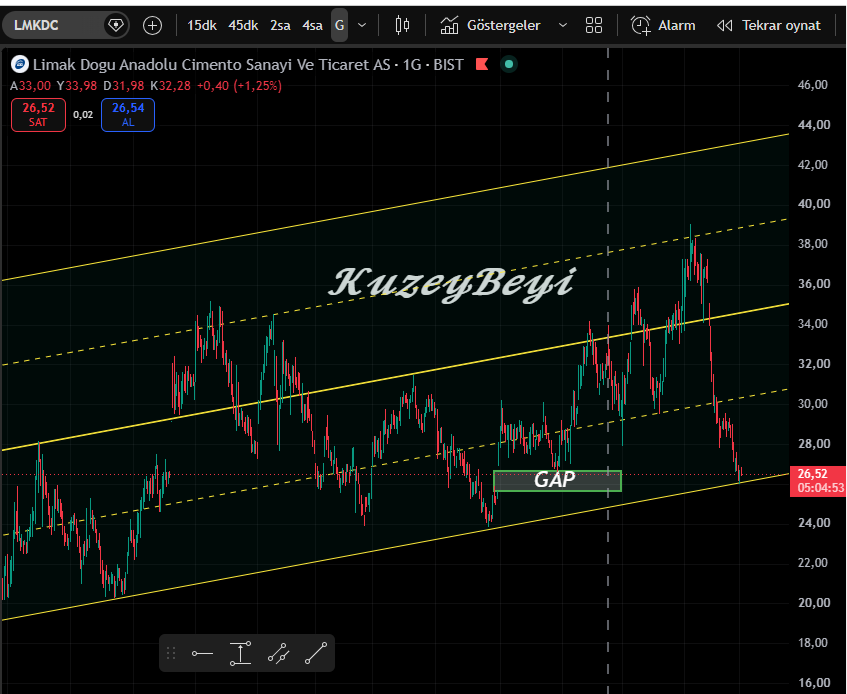
Task: Click the 20,00 price axis label
Action: 814,603
